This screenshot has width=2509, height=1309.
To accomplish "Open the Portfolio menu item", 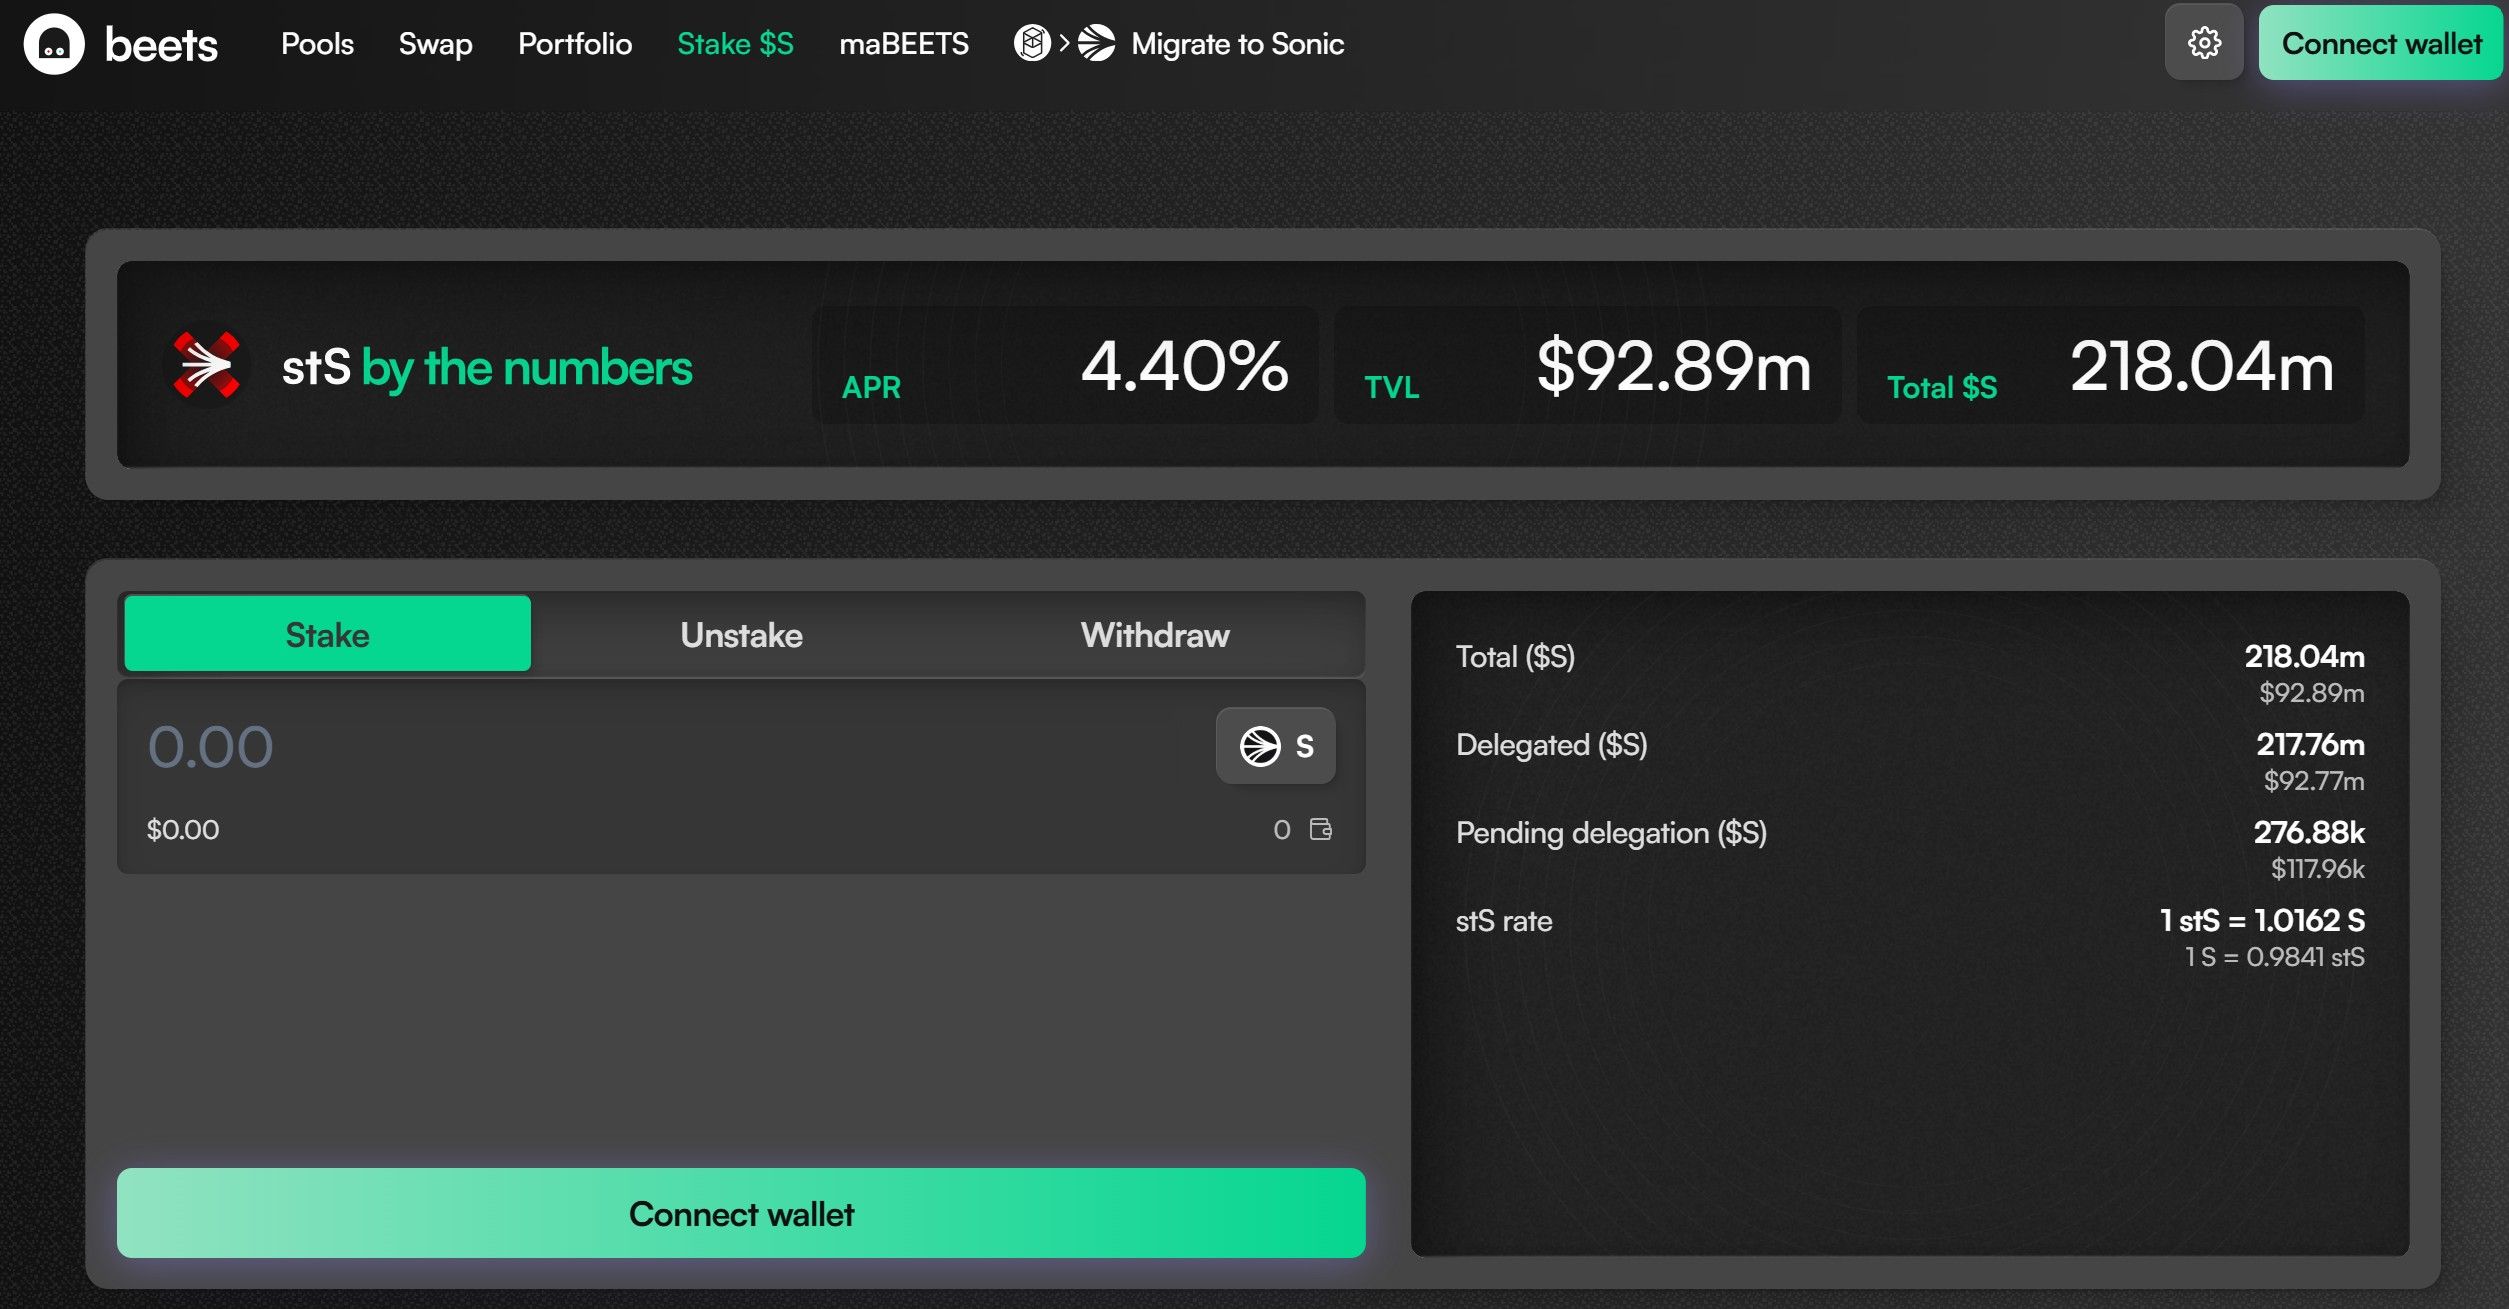I will coord(575,44).
